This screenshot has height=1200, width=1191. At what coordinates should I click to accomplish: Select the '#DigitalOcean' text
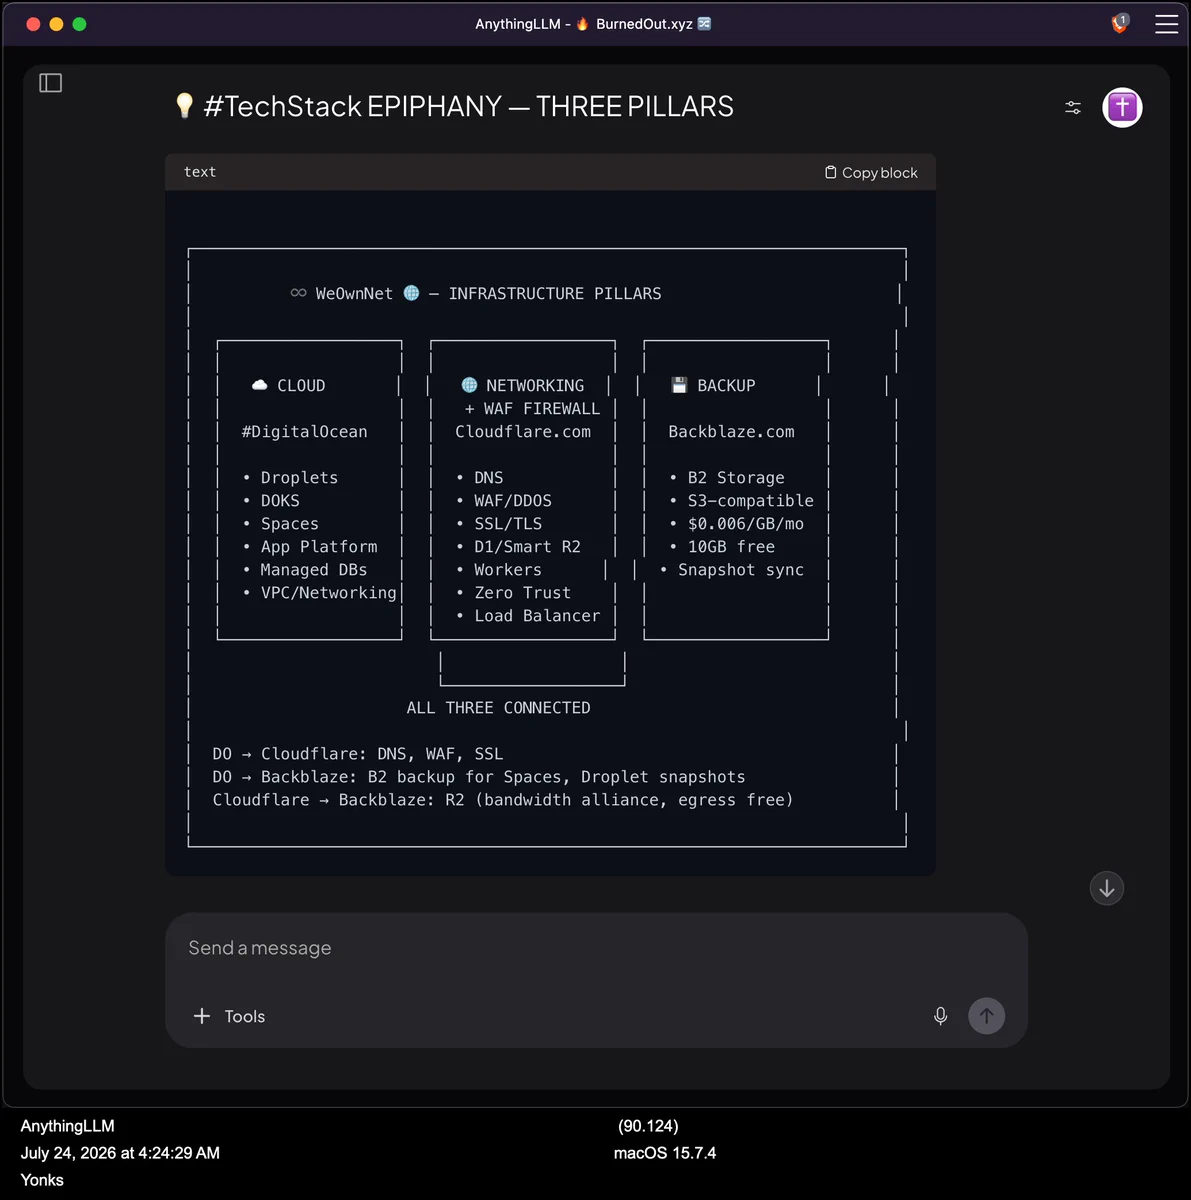(x=304, y=432)
